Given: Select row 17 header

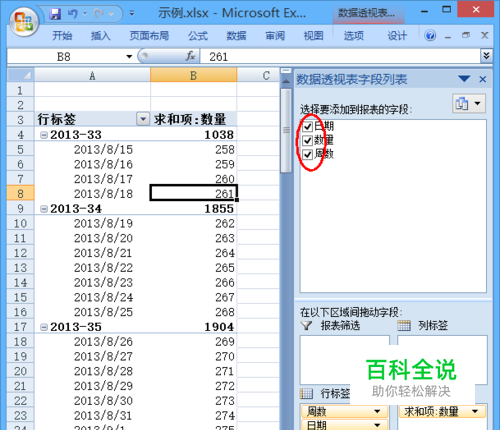Looking at the screenshot, I should tap(20, 327).
